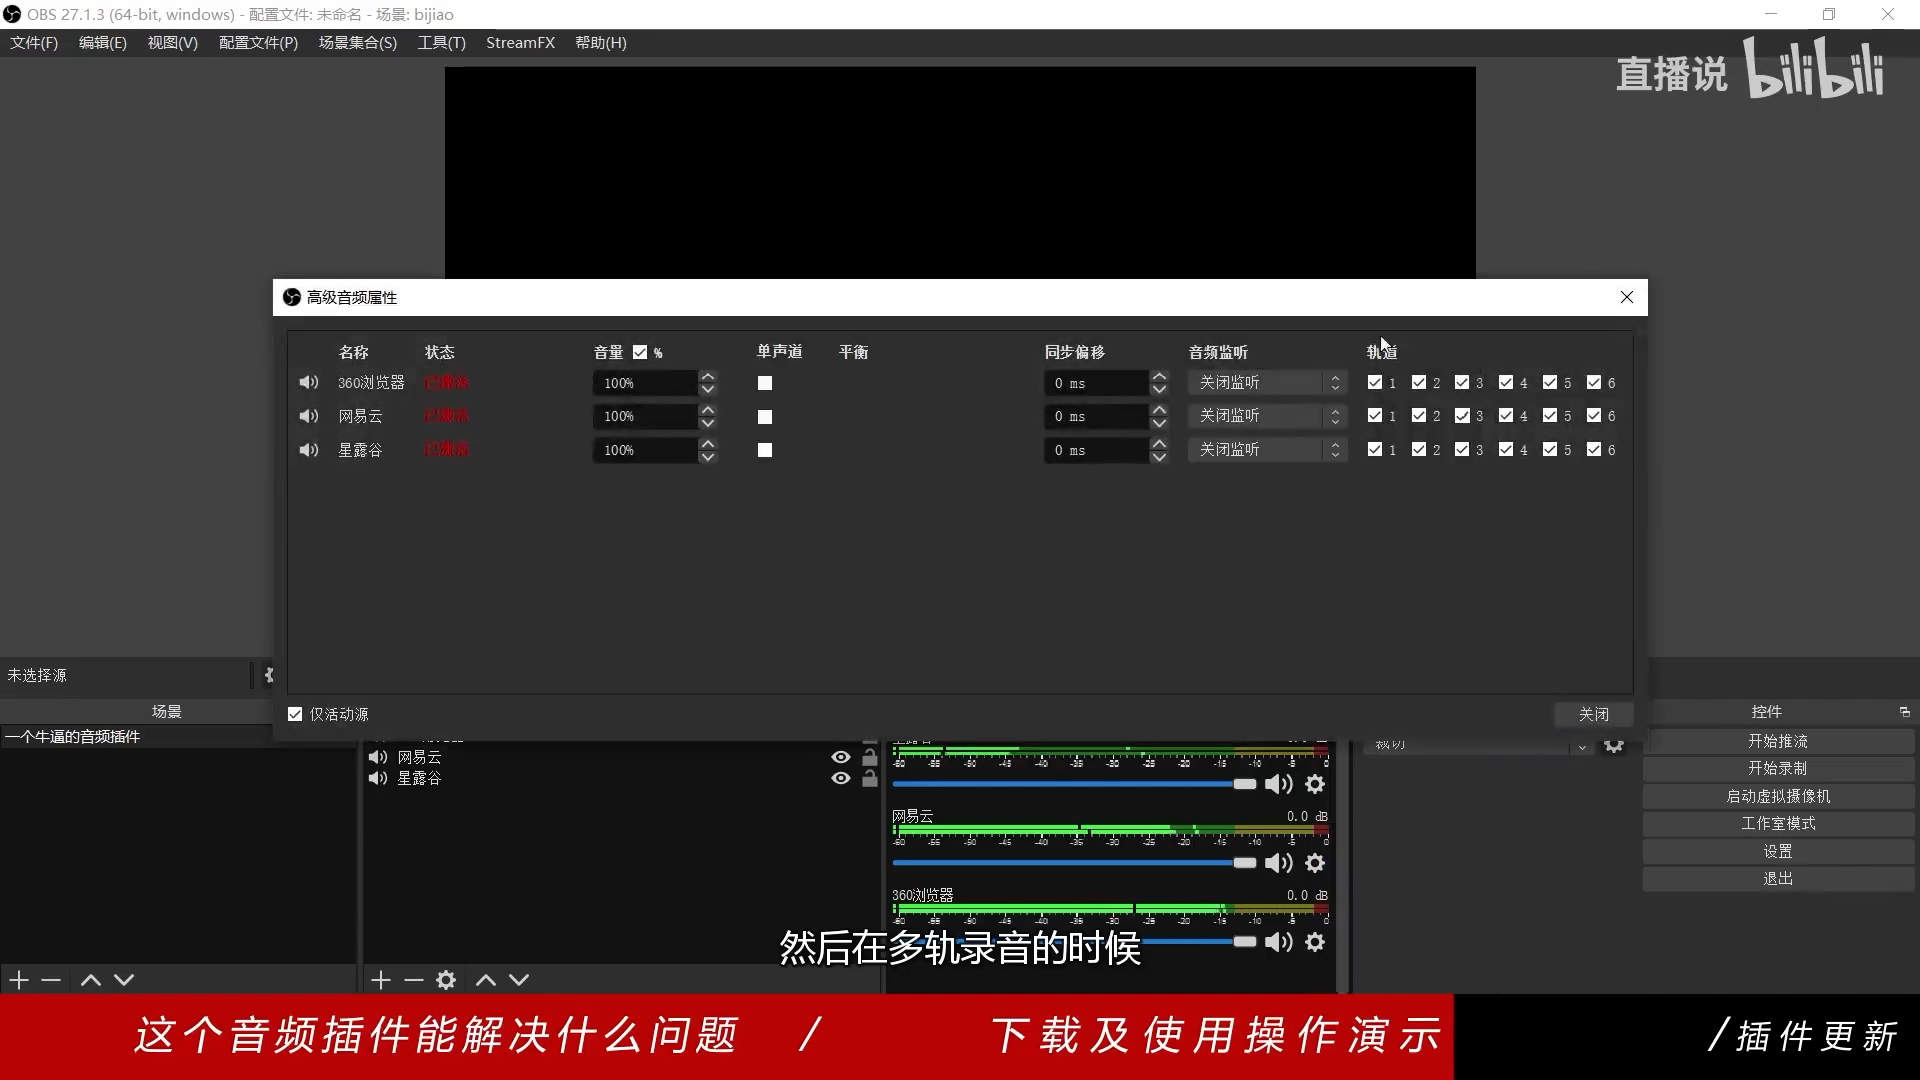
Task: Hide the 星露谷 source eye icon
Action: pyautogui.click(x=841, y=778)
